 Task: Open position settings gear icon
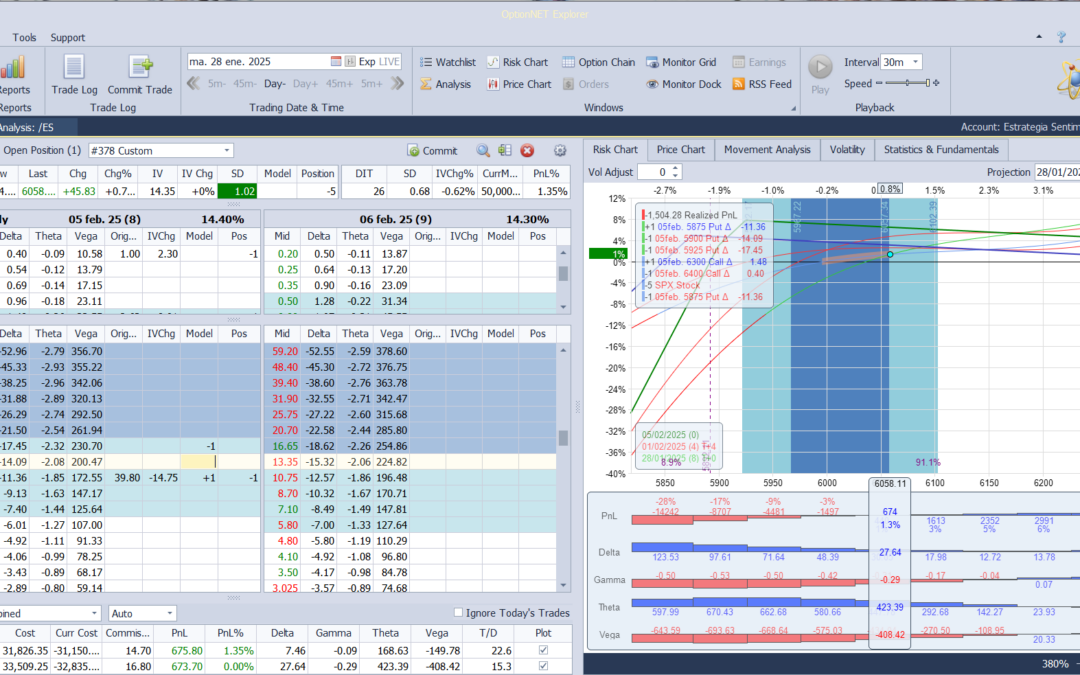pos(560,150)
